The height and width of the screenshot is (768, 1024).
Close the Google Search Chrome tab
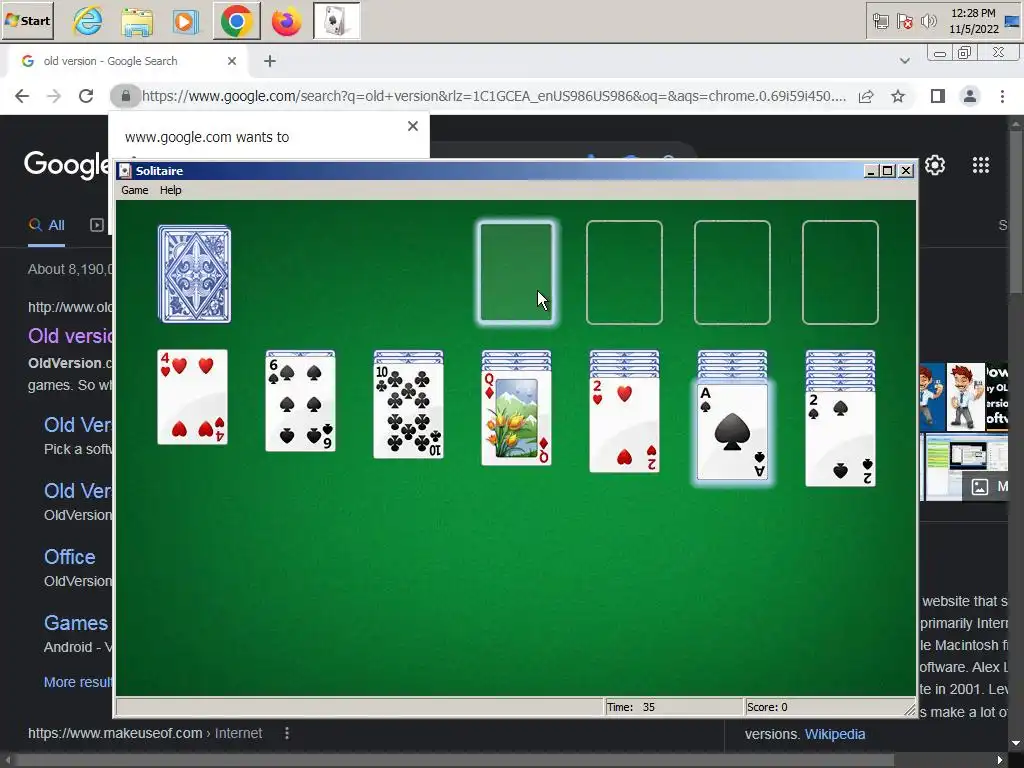tap(232, 61)
